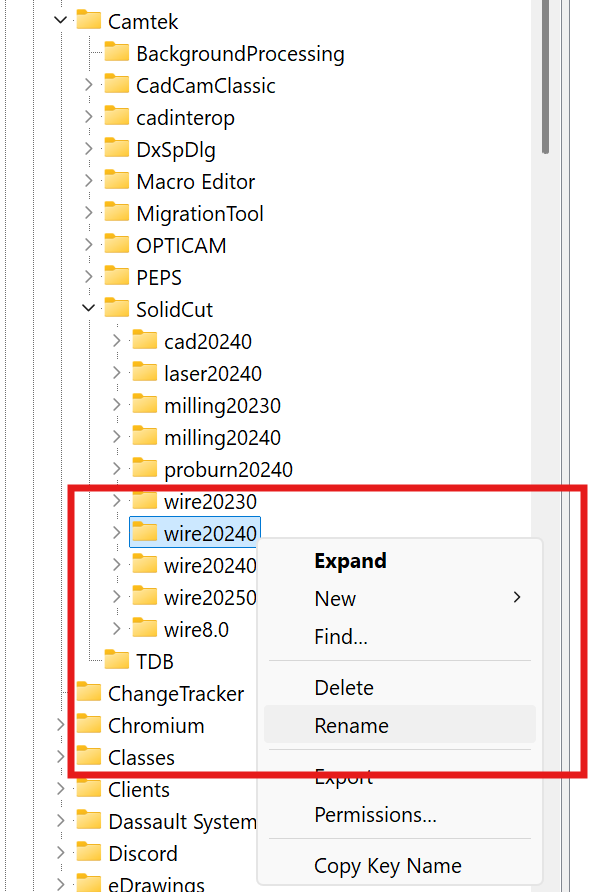Viewport: 607px width, 892px height.
Task: Expand the milling20230 key arrow
Action: (x=117, y=404)
